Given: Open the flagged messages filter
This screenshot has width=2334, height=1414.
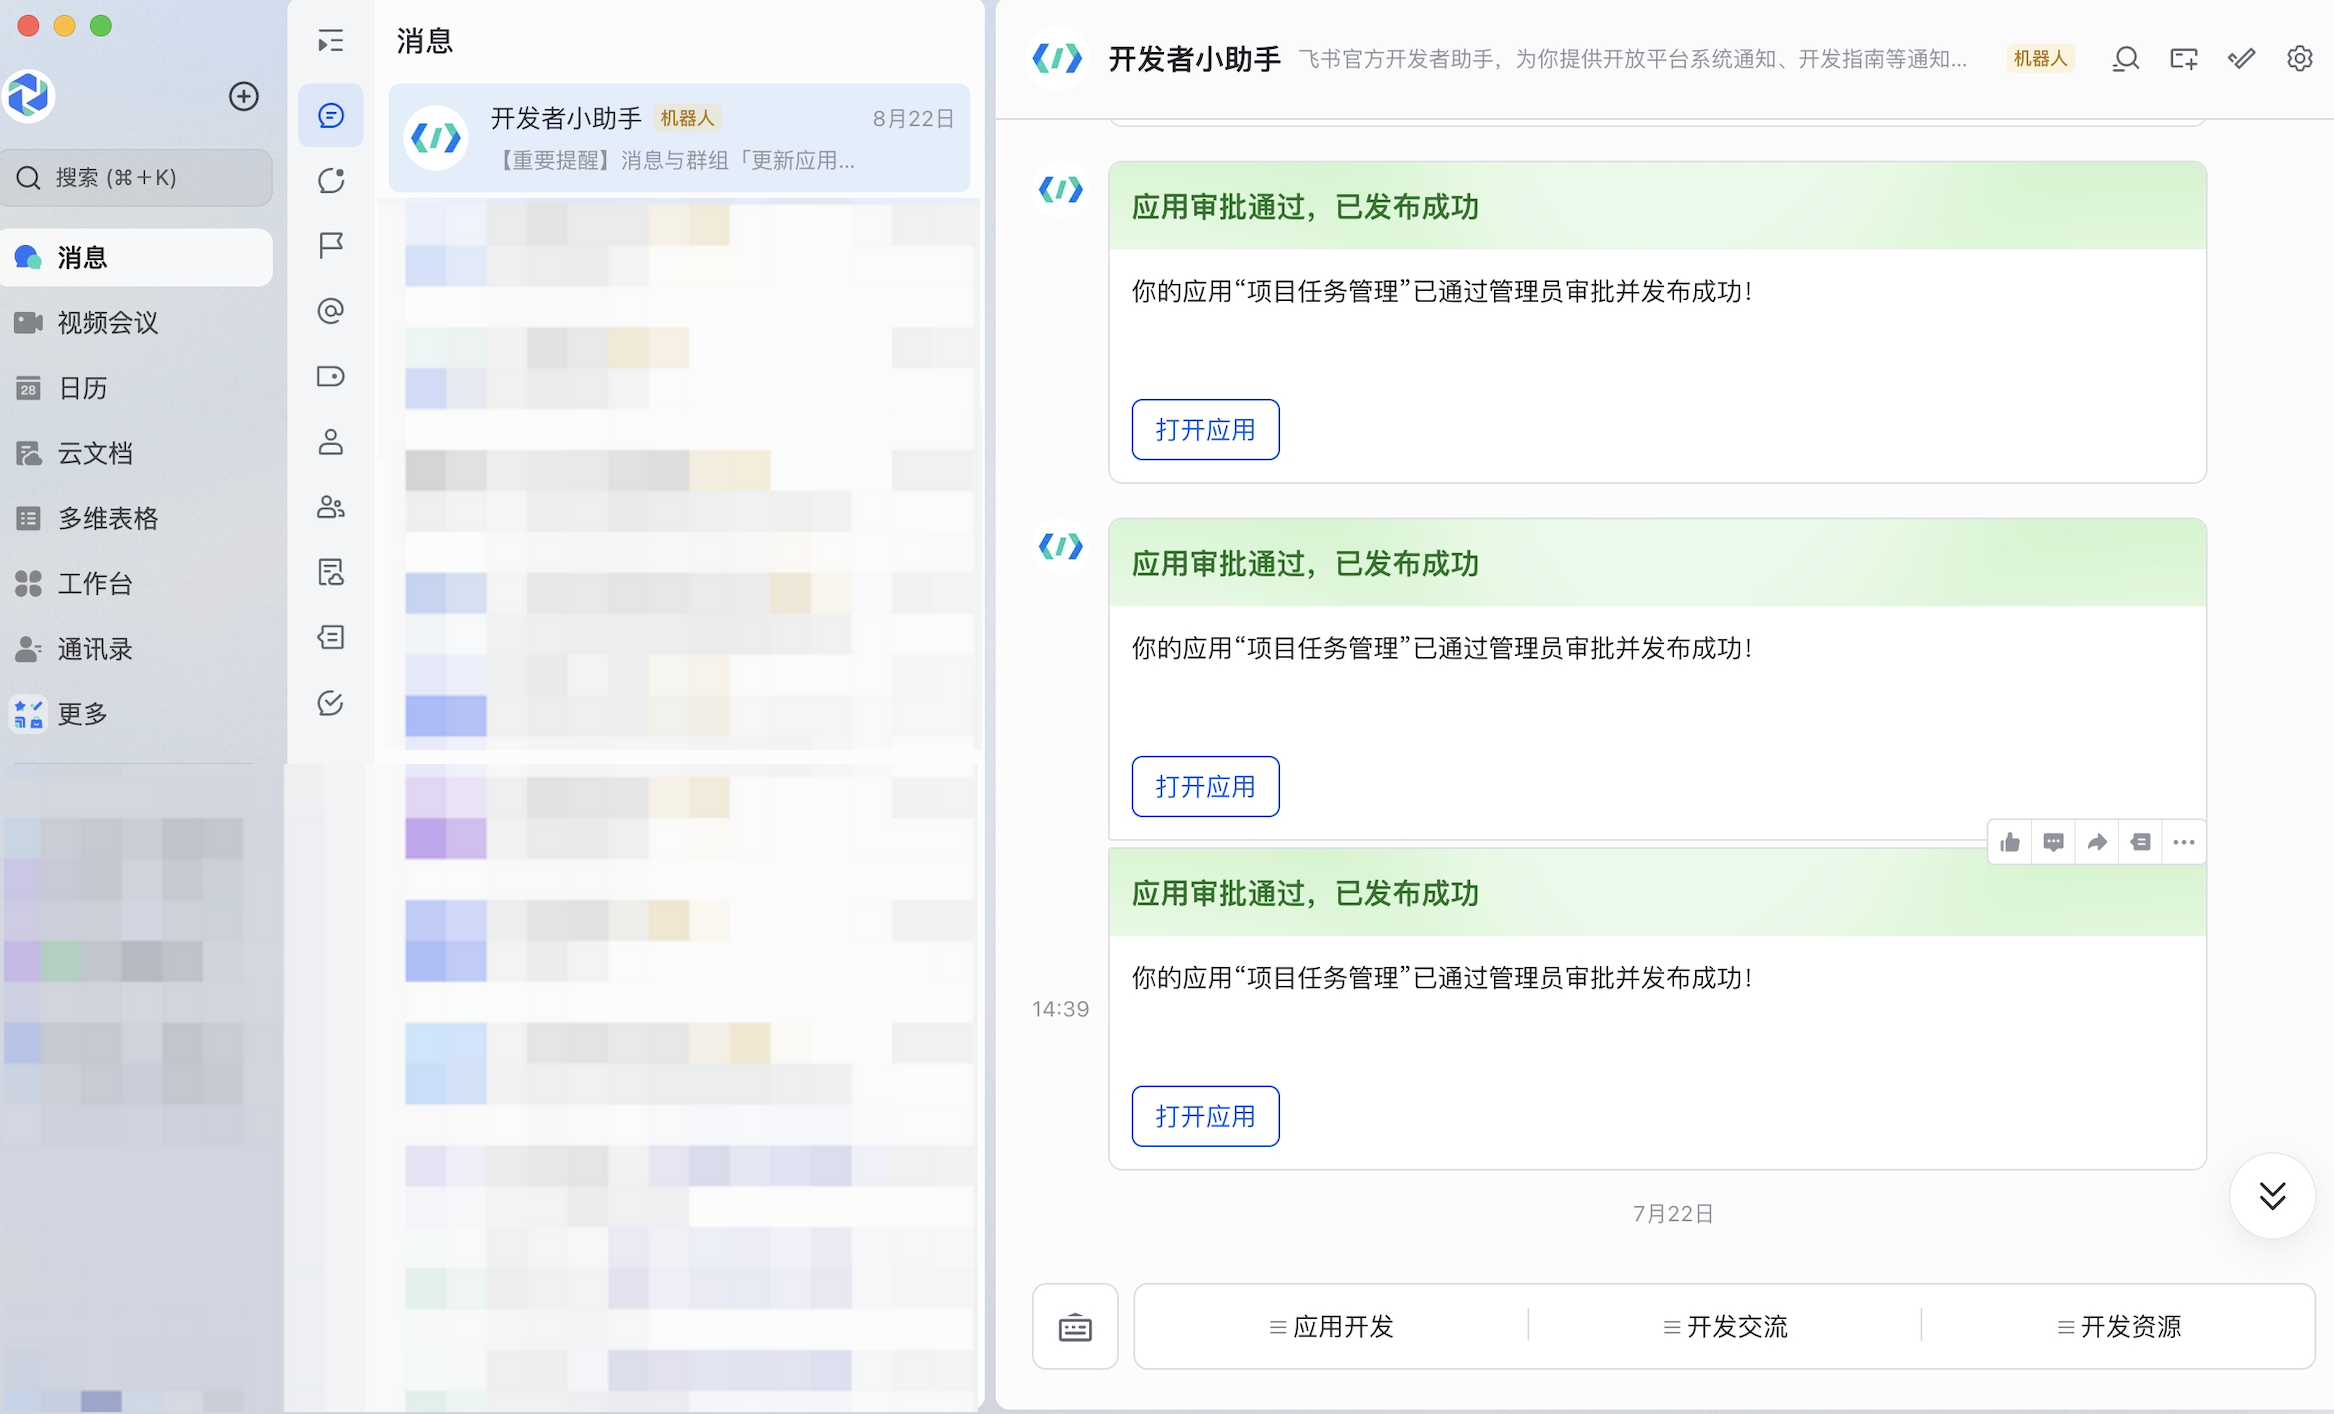Looking at the screenshot, I should click(331, 246).
